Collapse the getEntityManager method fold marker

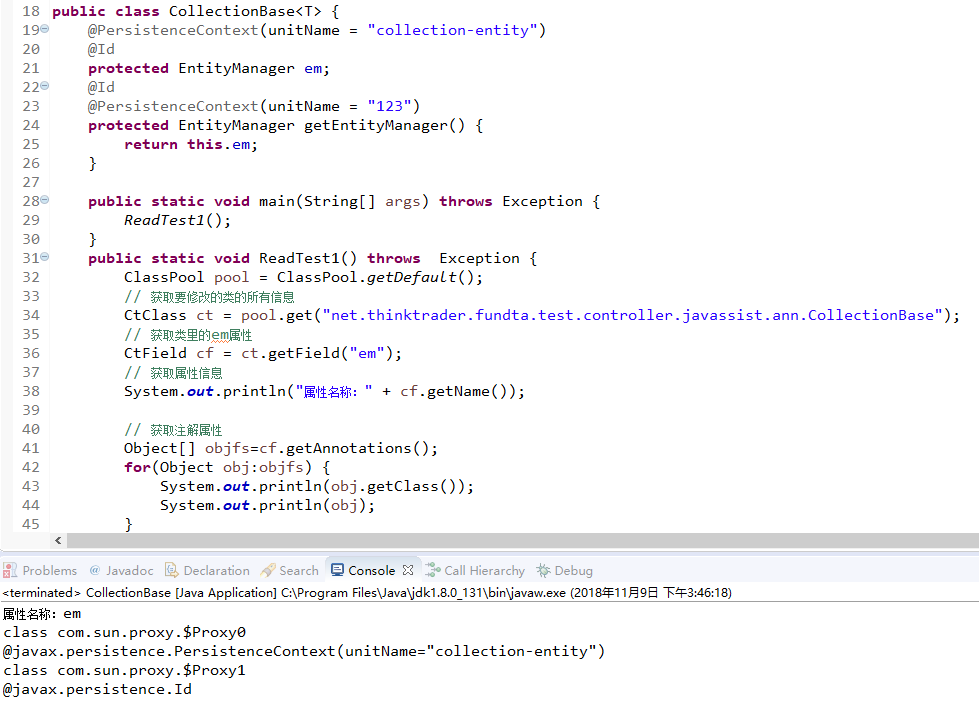tap(44, 86)
